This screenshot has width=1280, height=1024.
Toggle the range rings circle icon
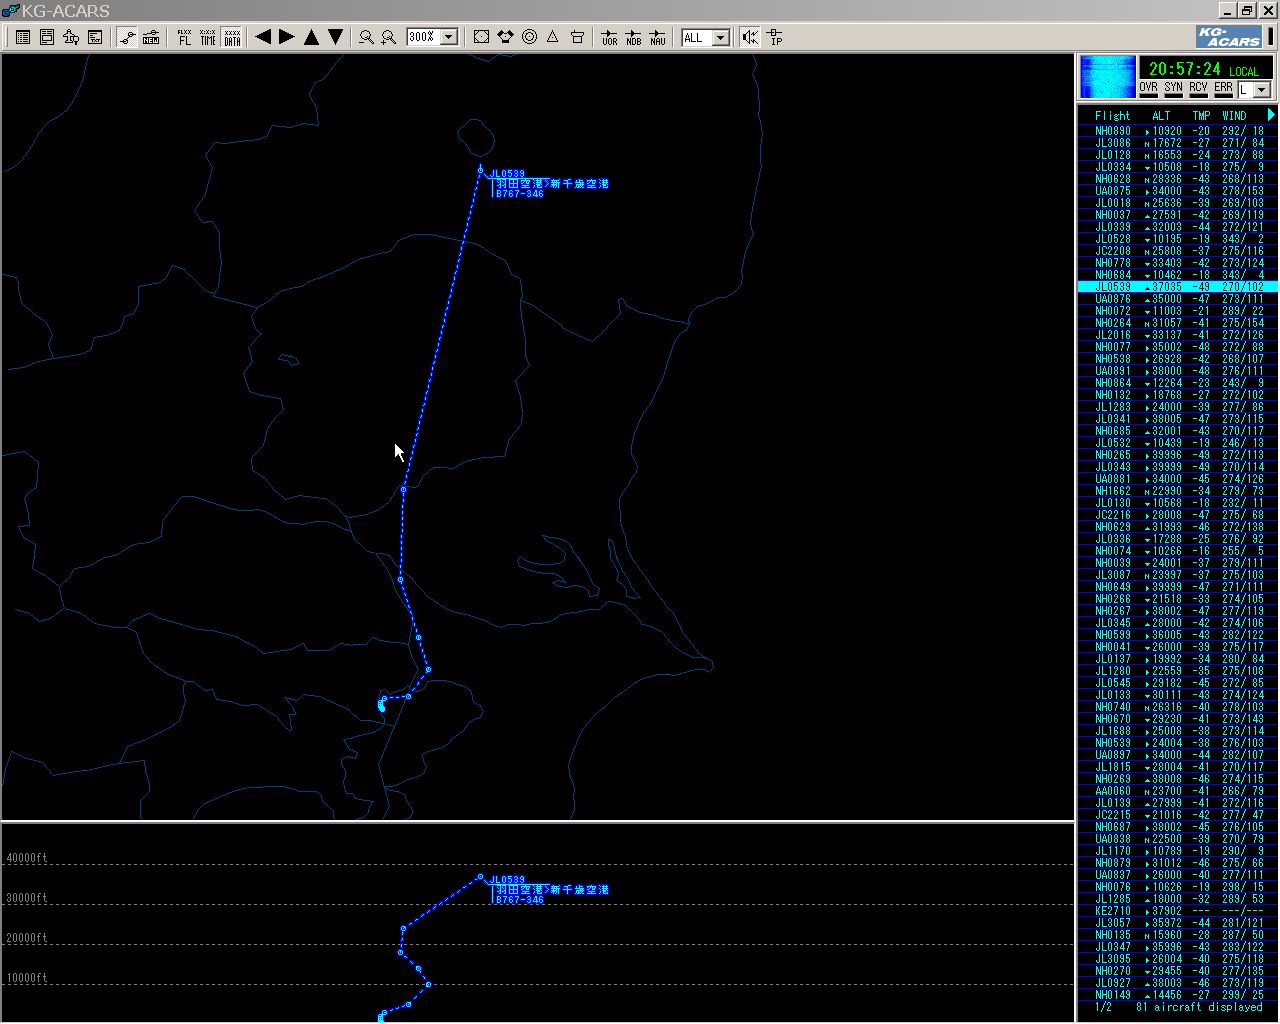(x=529, y=37)
